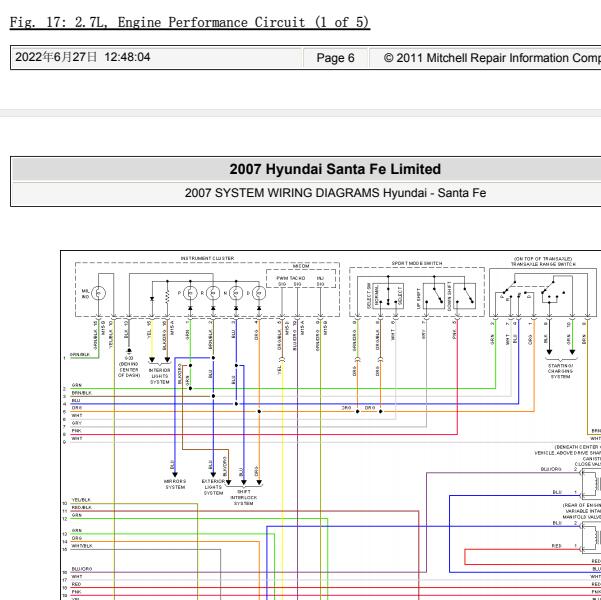
Task: Click the 'RED/BLK' wire label at row 11
Action: coord(82,507)
